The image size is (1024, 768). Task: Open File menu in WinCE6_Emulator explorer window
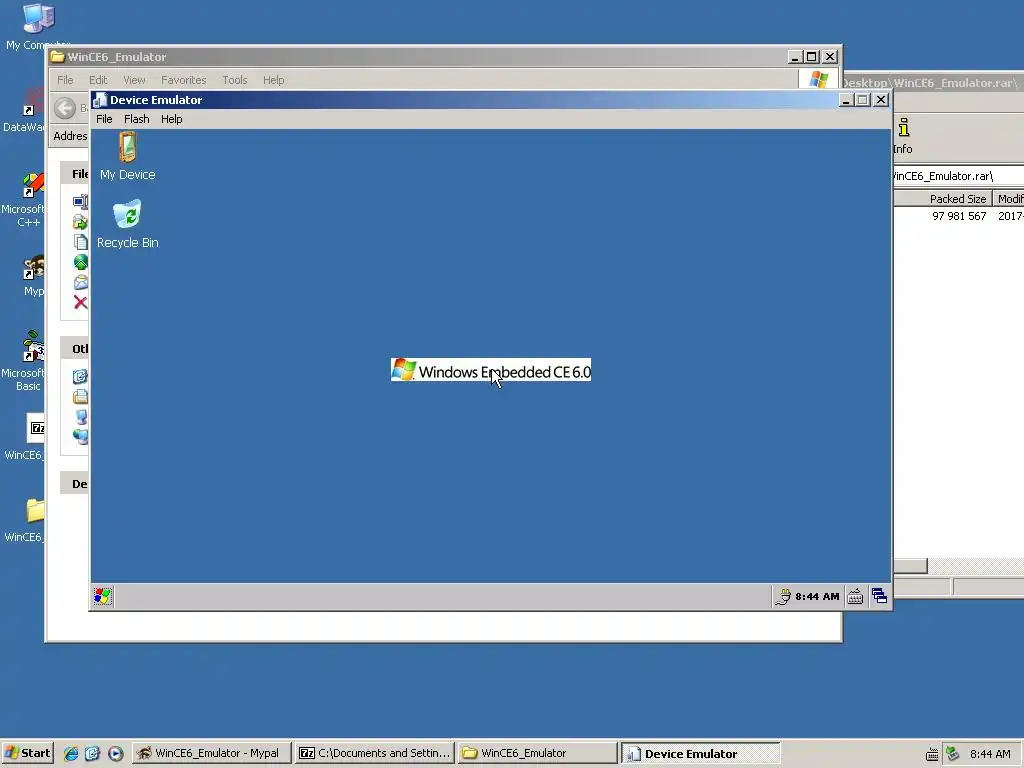(65, 80)
